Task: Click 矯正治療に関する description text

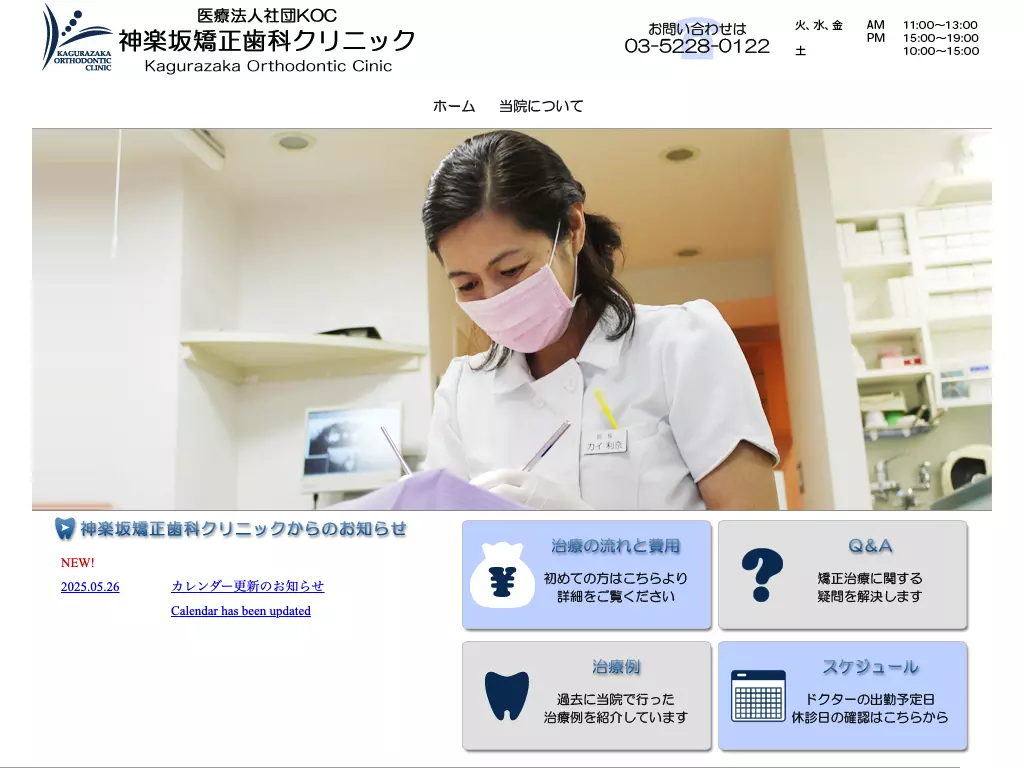Action: [x=870, y=578]
